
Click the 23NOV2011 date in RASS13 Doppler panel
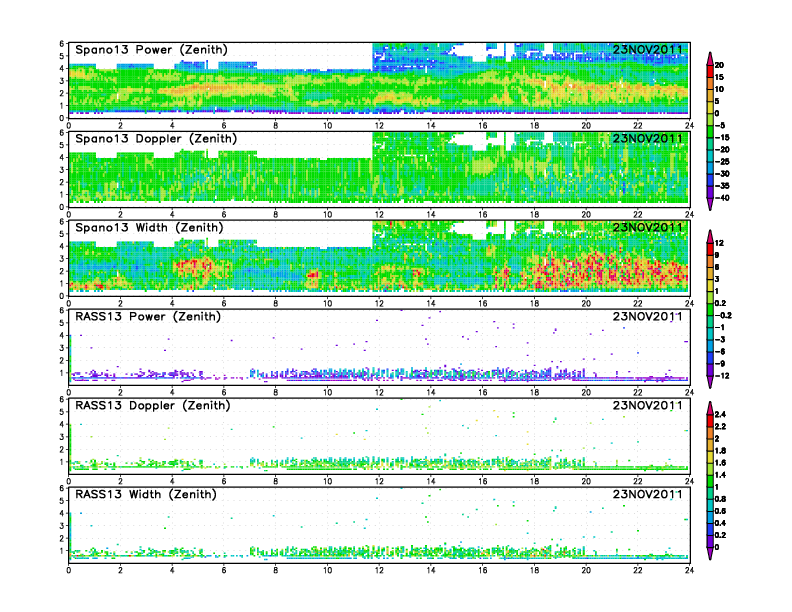(648, 405)
